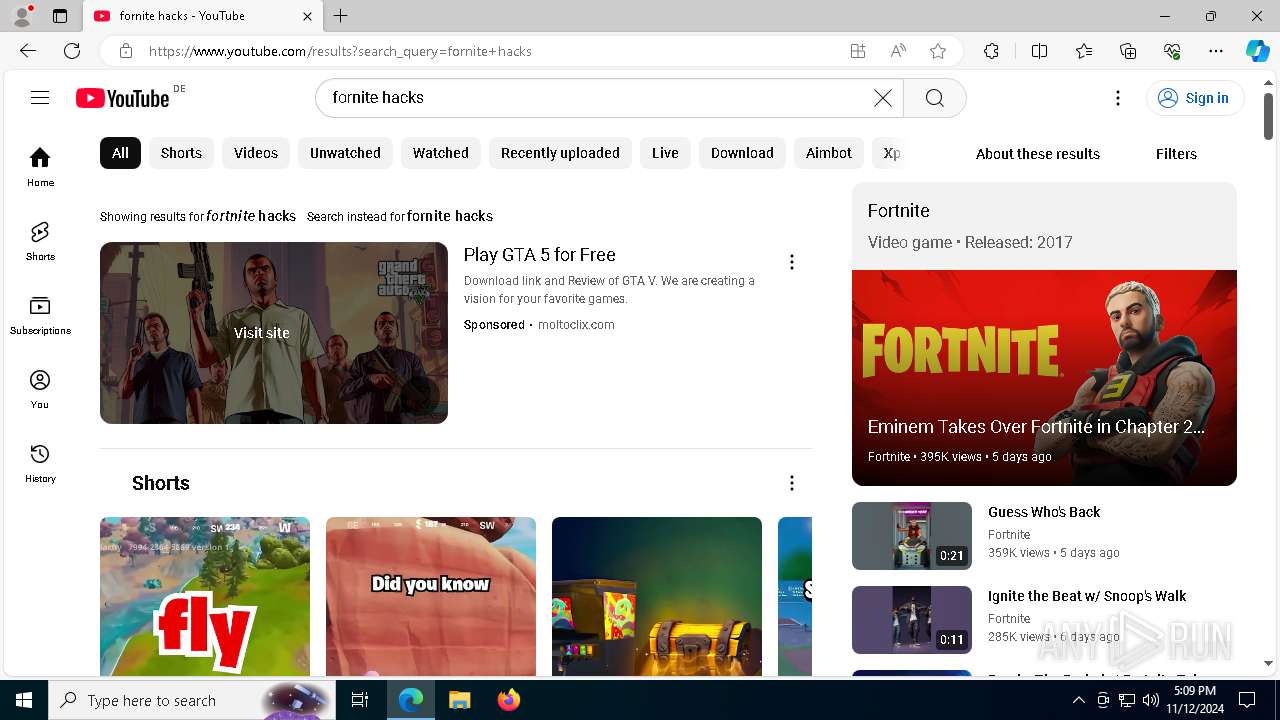Clear the search box with the X
This screenshot has width=1280, height=720.
coord(883,97)
